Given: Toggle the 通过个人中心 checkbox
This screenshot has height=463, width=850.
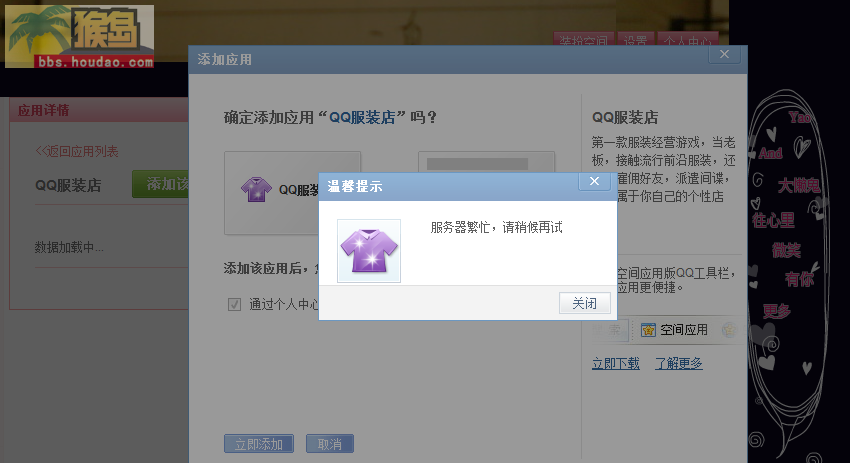Looking at the screenshot, I should pos(234,305).
